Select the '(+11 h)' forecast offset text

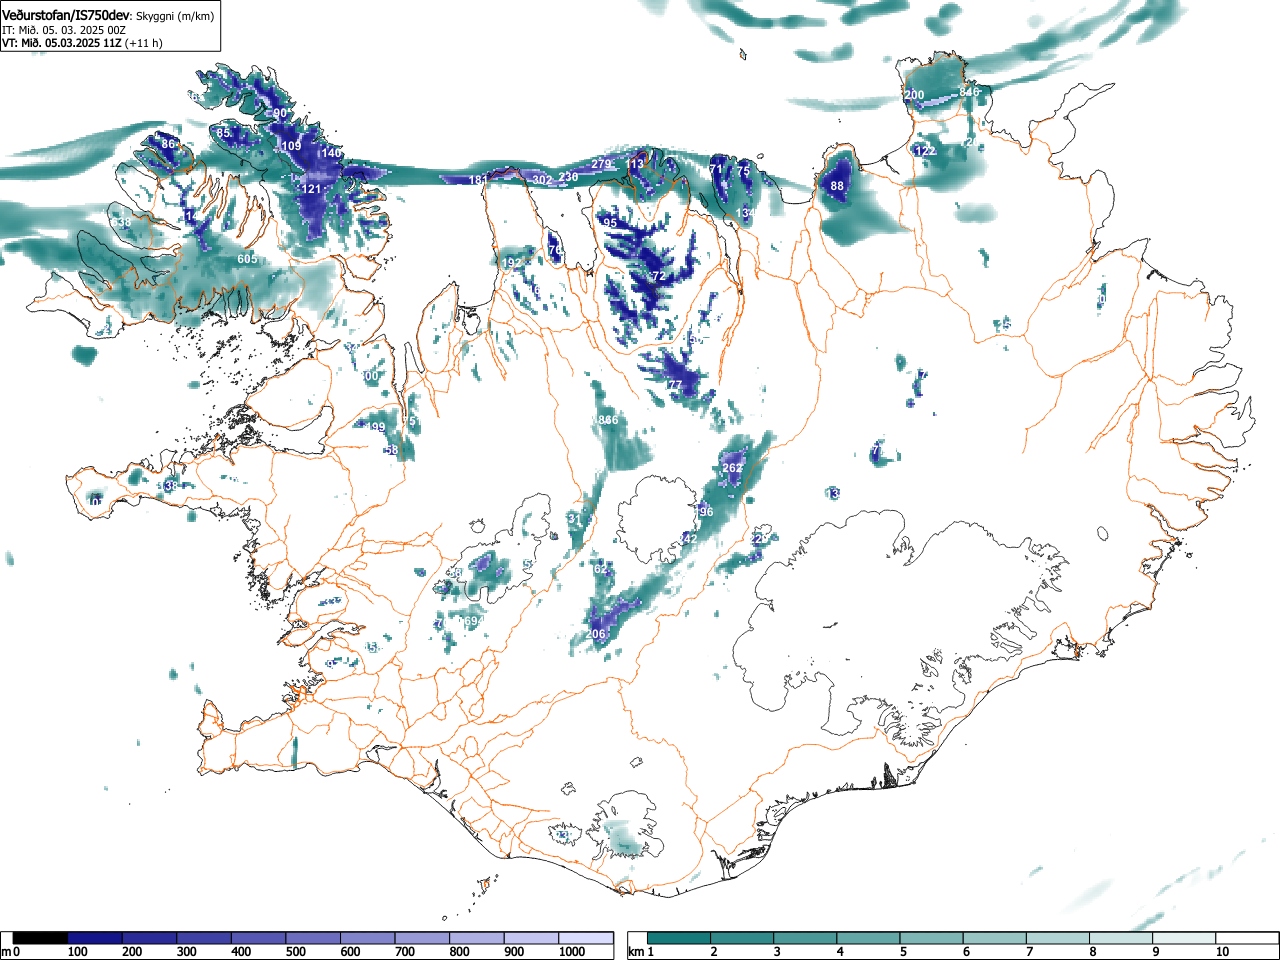coord(144,43)
